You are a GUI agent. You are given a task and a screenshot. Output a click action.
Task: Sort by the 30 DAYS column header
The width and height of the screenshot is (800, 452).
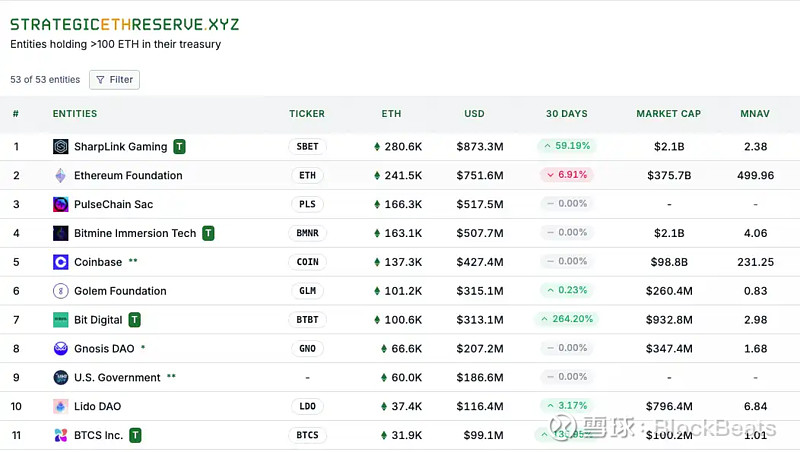[567, 114]
